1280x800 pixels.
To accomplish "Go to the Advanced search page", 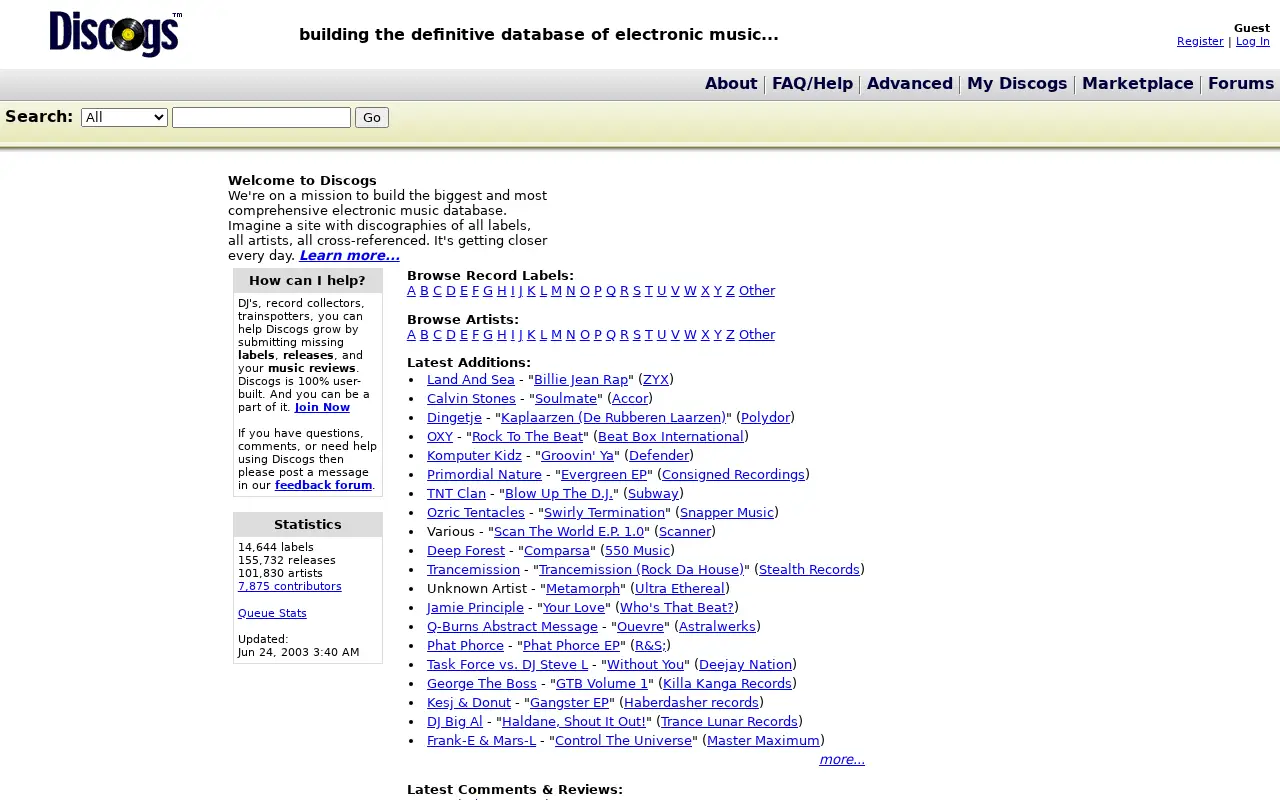I will [910, 84].
